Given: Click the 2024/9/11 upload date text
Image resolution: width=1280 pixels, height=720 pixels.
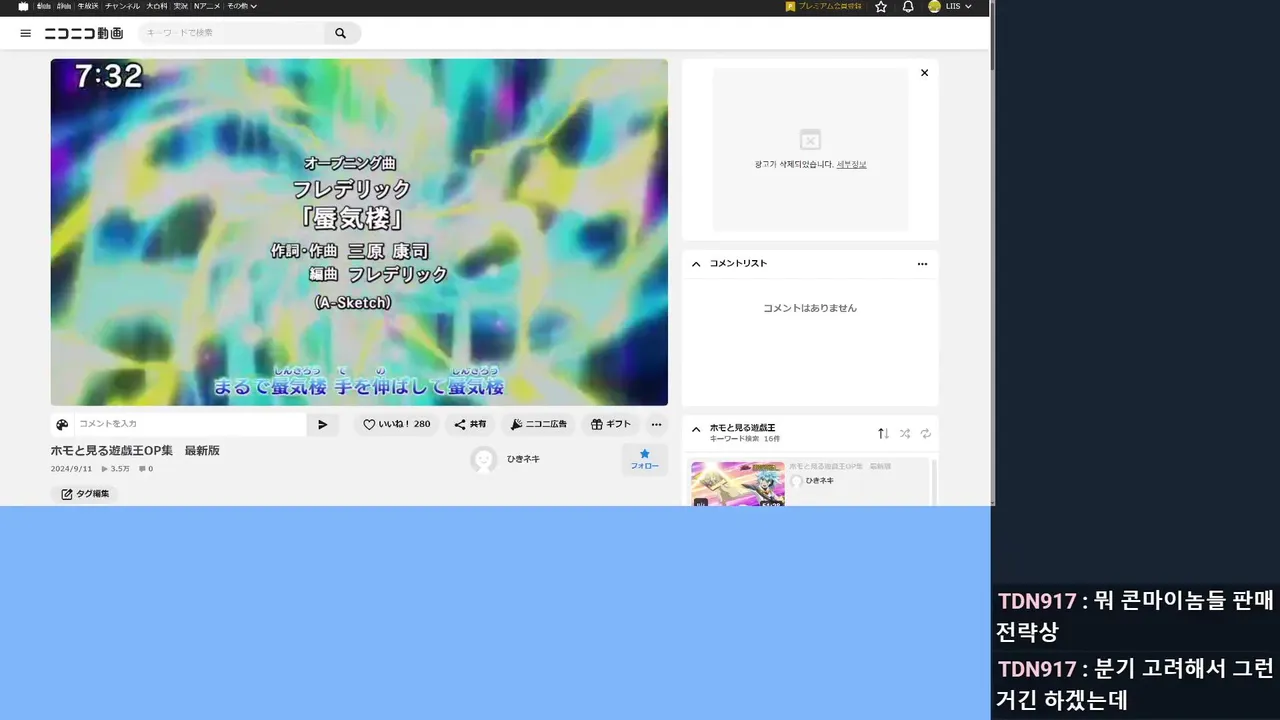Looking at the screenshot, I should point(71,468).
